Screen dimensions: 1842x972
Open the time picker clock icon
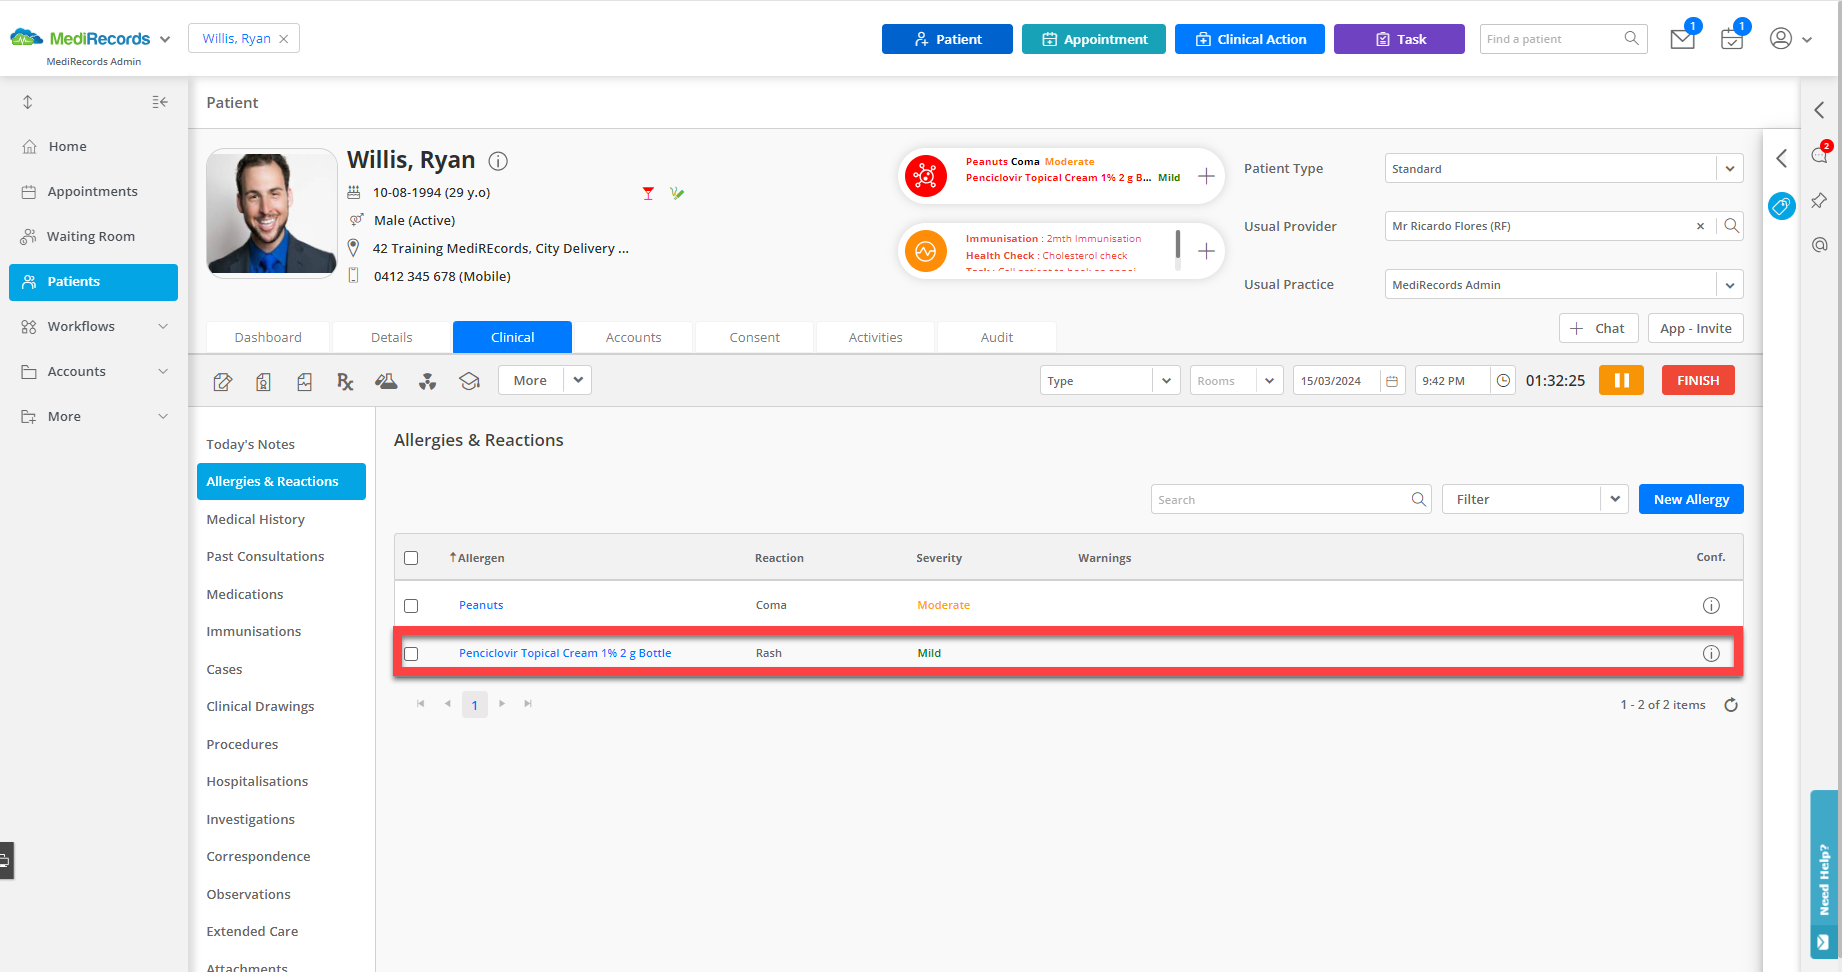[1503, 381]
